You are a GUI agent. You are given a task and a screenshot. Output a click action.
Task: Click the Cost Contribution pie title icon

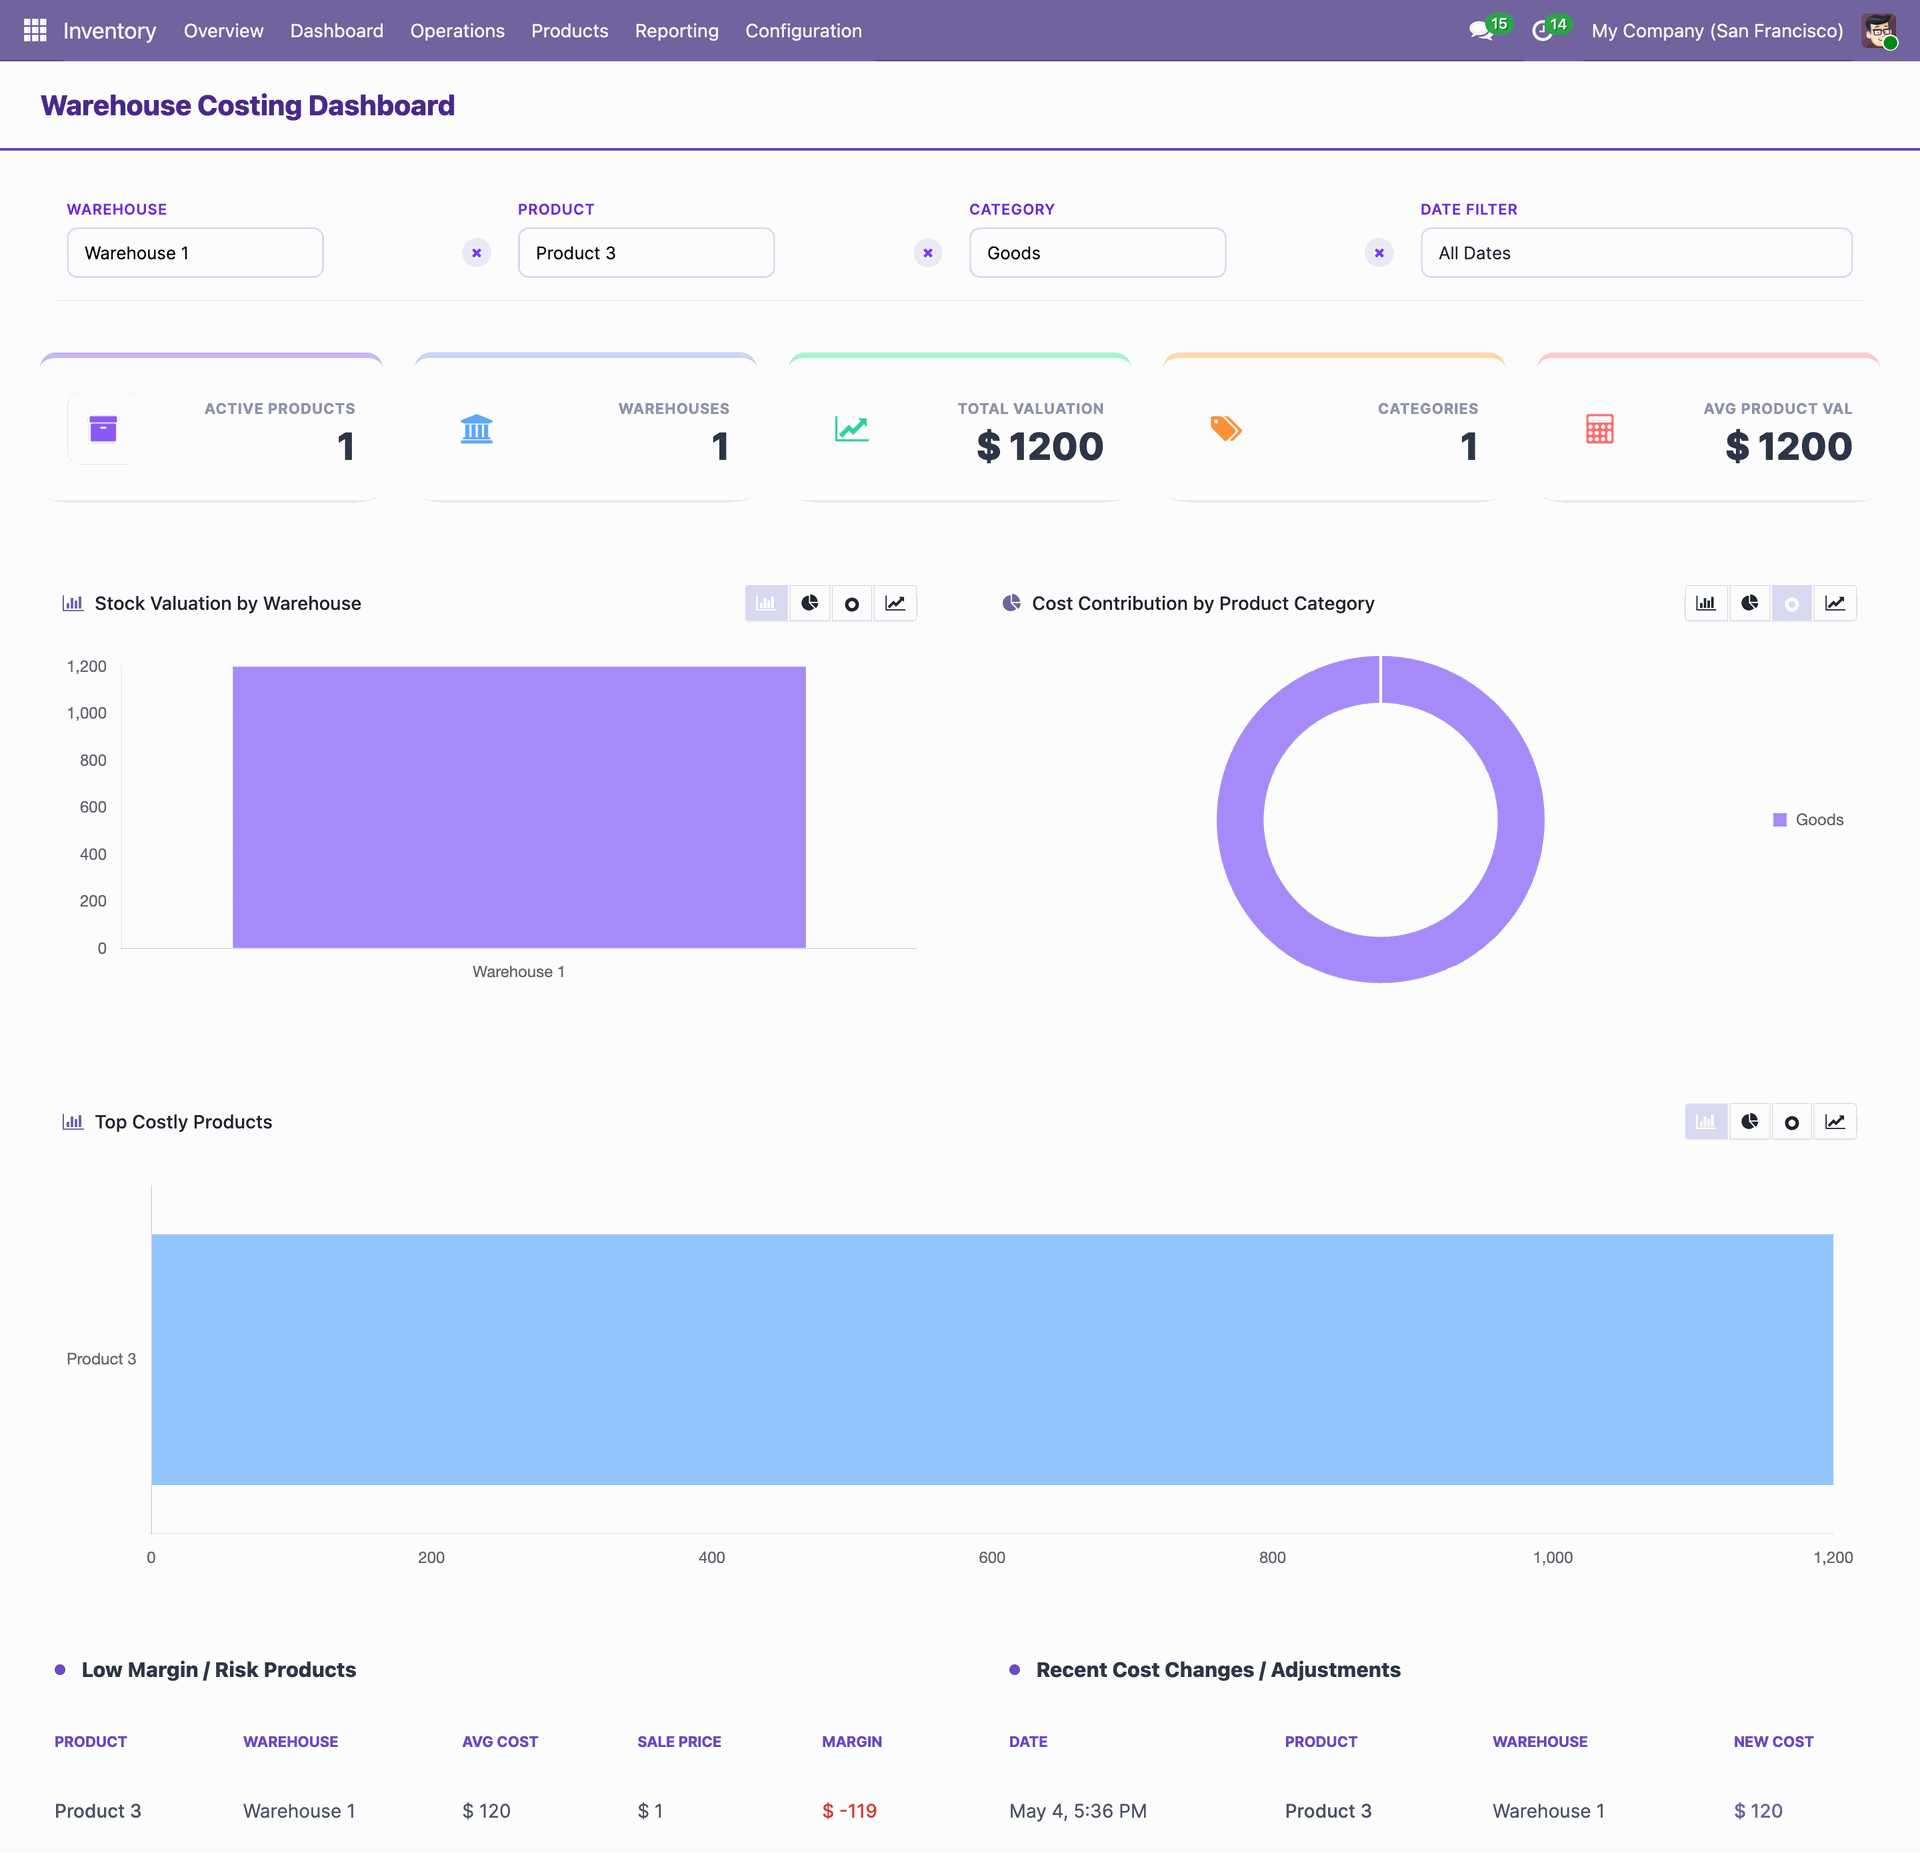click(1011, 603)
